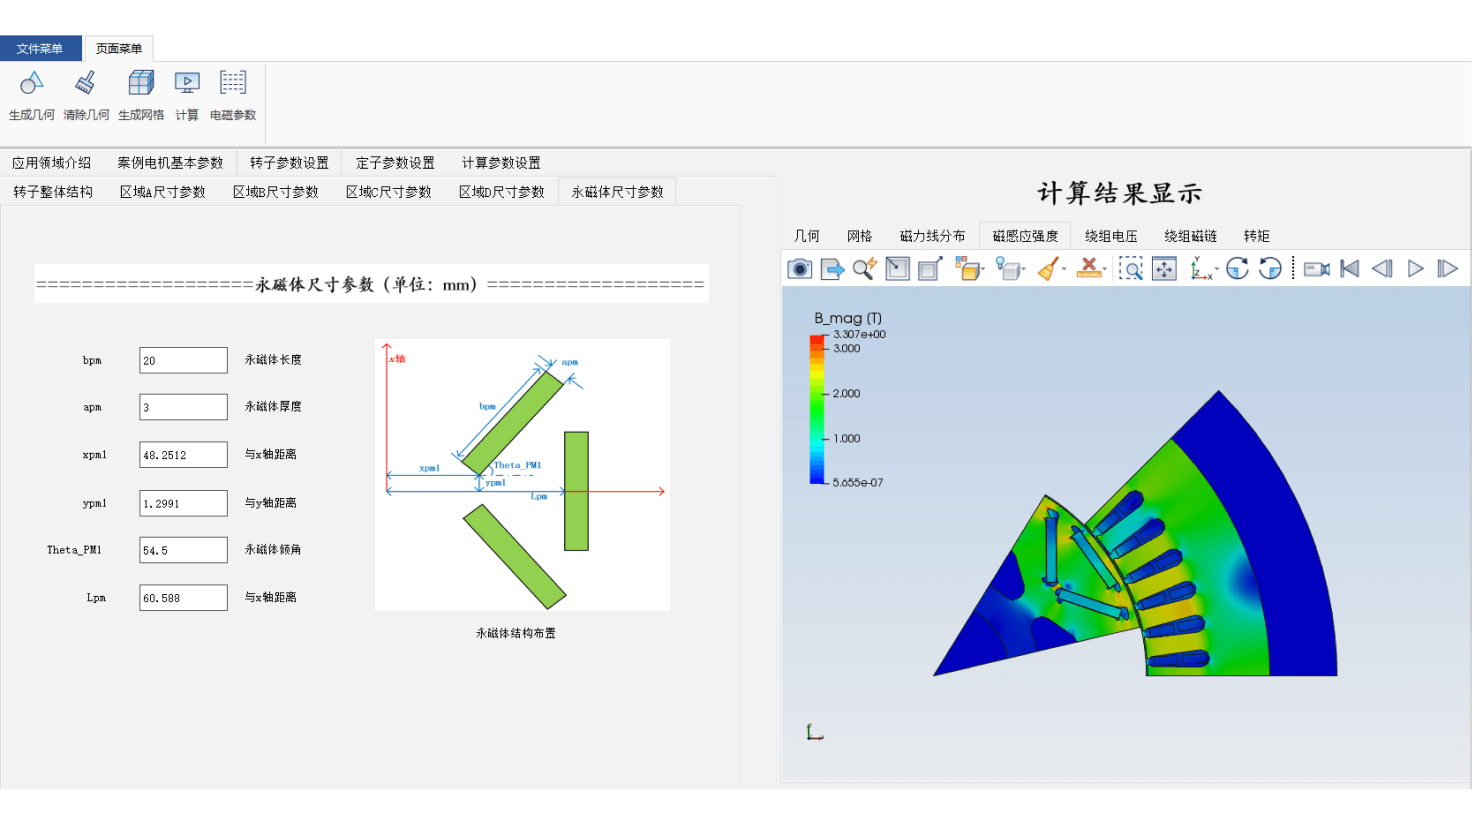Select the 转子参数设置 tab
1472x823 pixels.
click(289, 162)
